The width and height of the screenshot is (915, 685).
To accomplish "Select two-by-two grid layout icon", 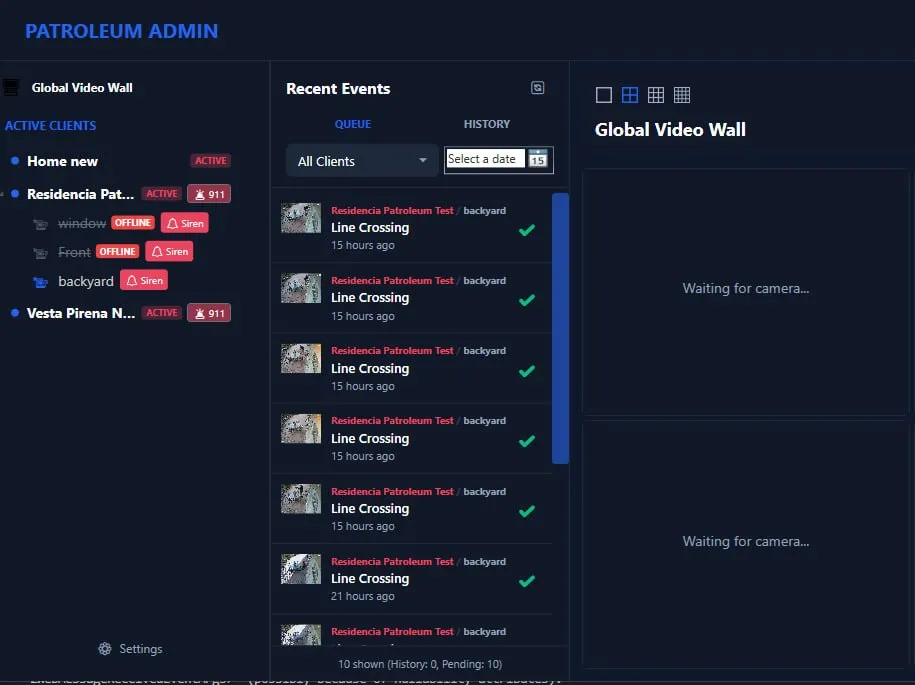I will coord(630,95).
